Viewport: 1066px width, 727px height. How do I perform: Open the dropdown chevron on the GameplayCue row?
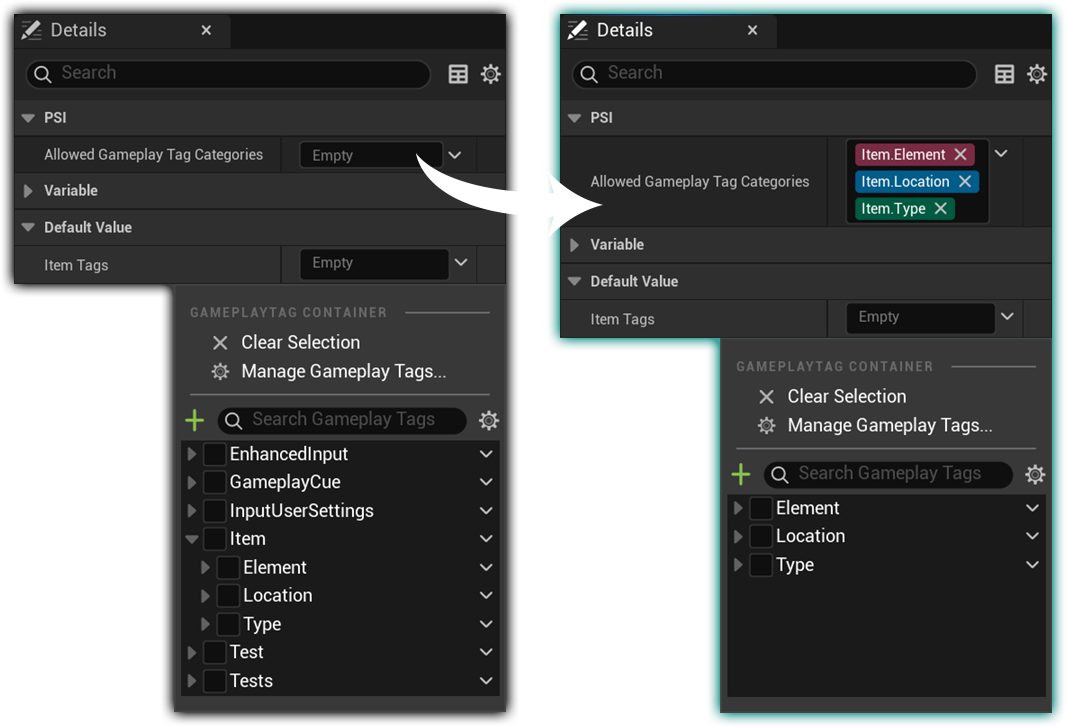[x=486, y=482]
